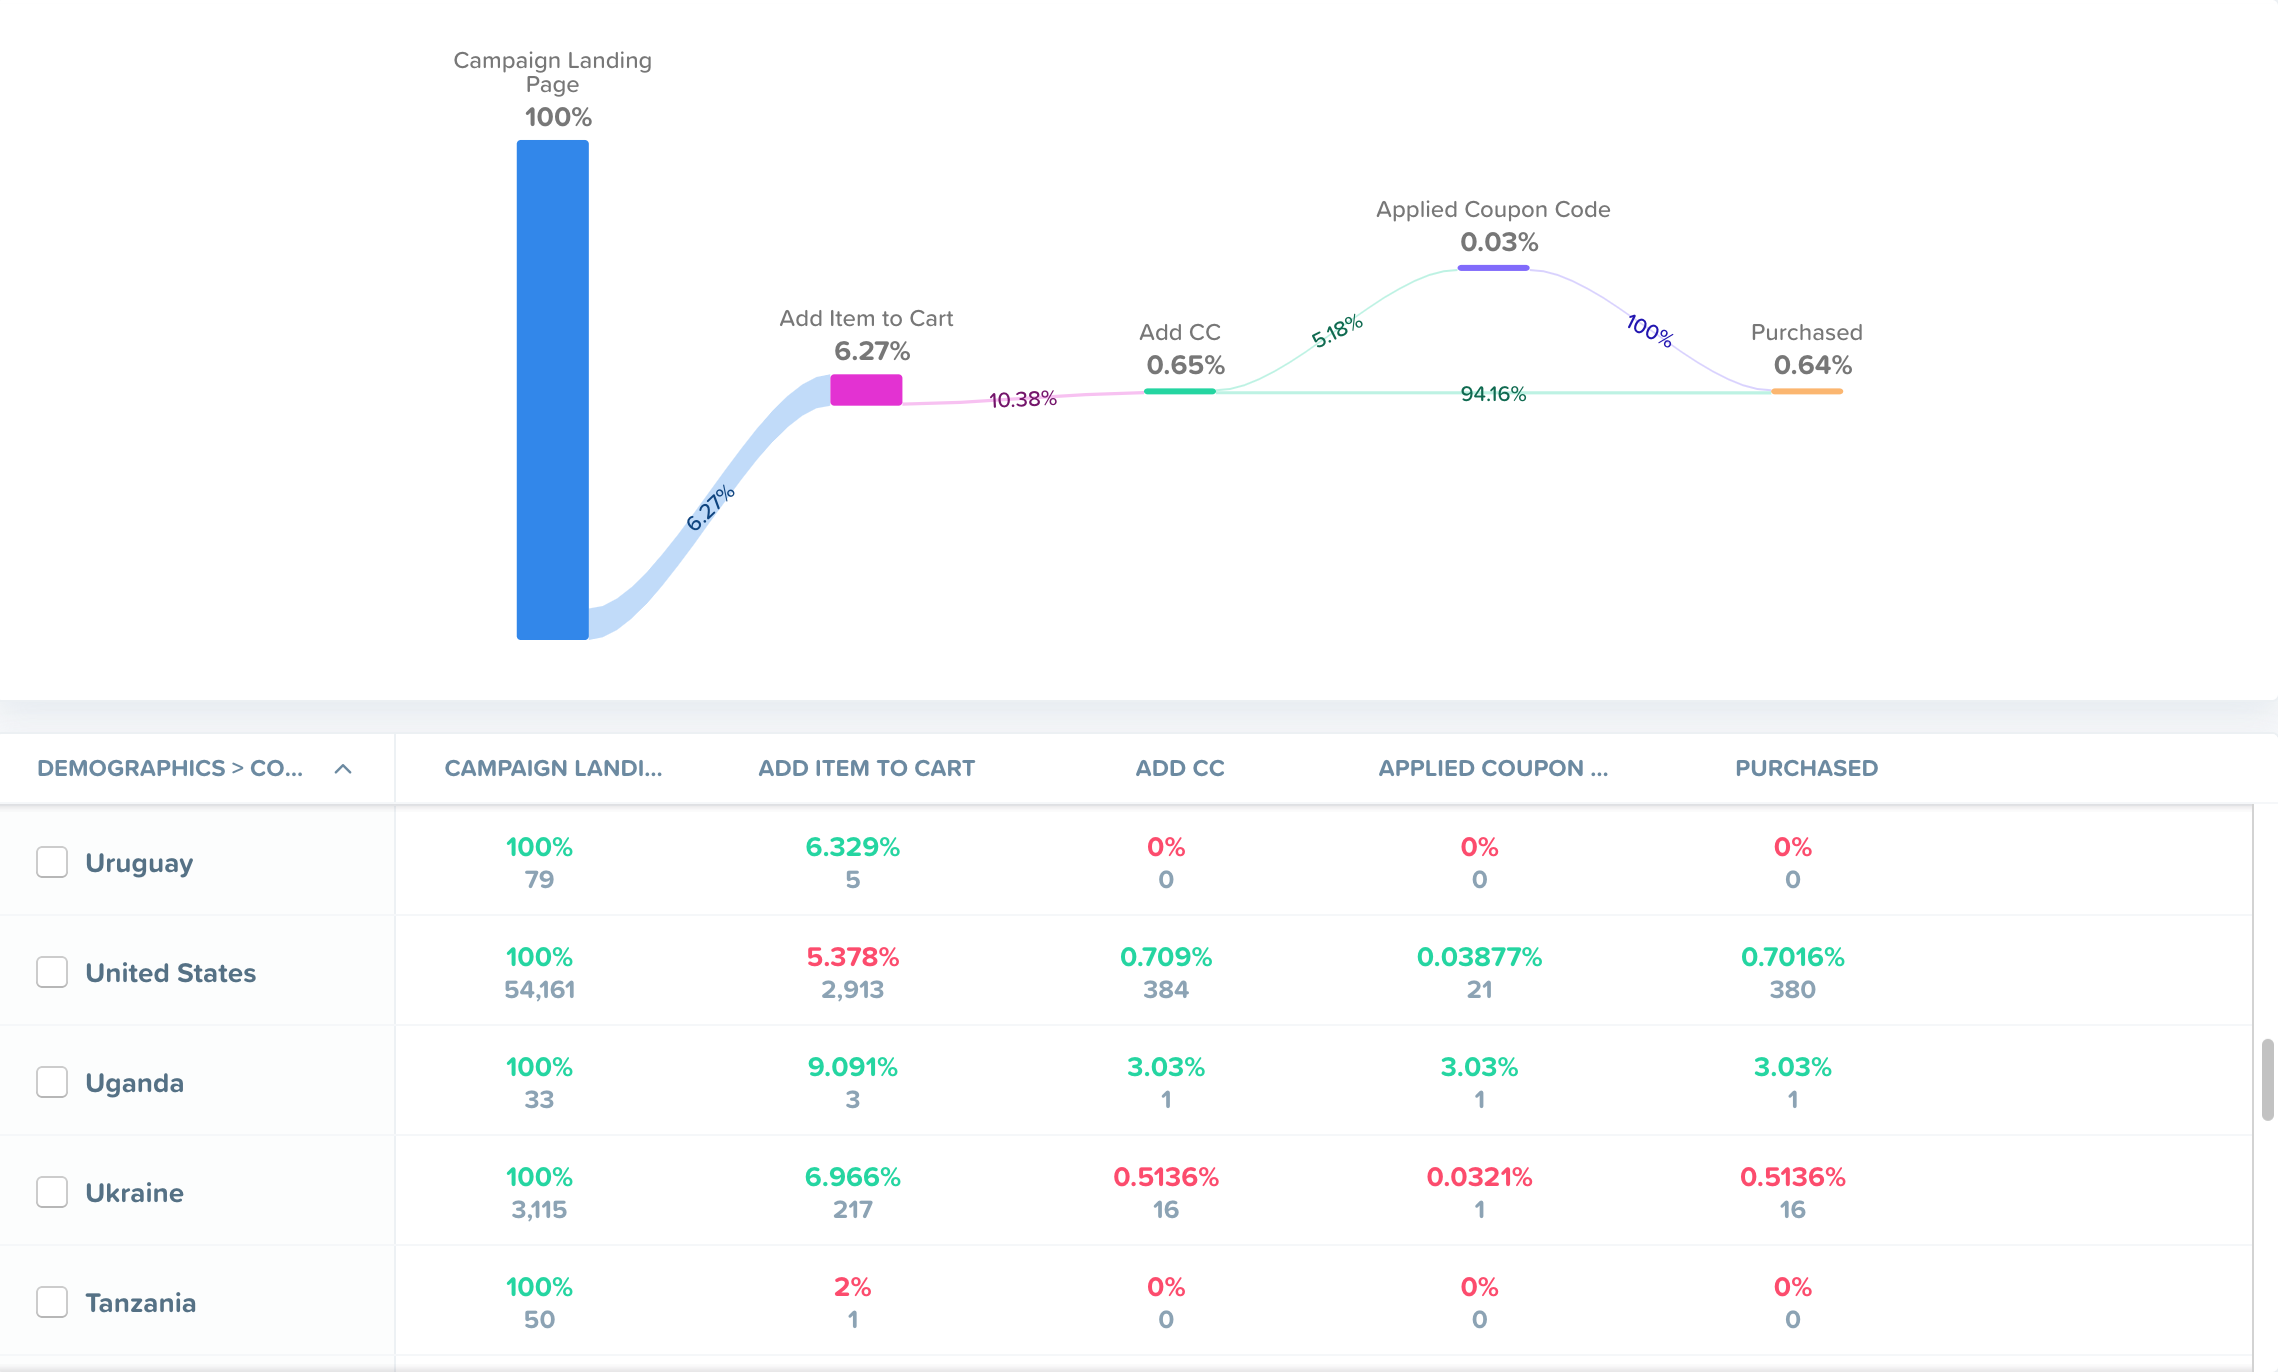This screenshot has height=1372, width=2278.
Task: Select the 94.16% flow label
Action: (x=1493, y=394)
